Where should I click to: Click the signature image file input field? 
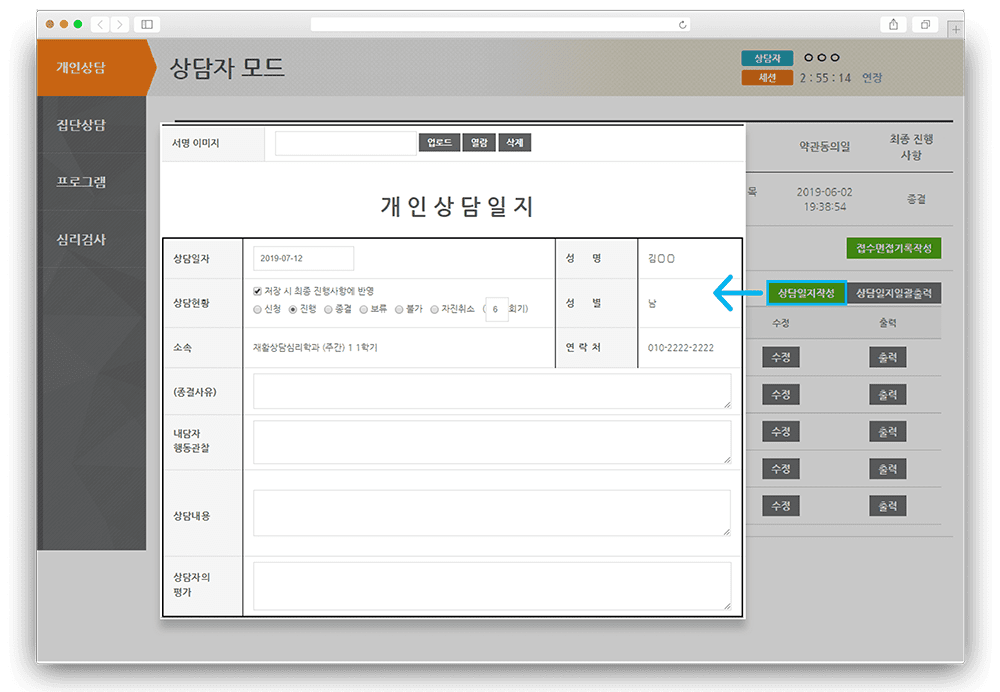click(x=345, y=143)
